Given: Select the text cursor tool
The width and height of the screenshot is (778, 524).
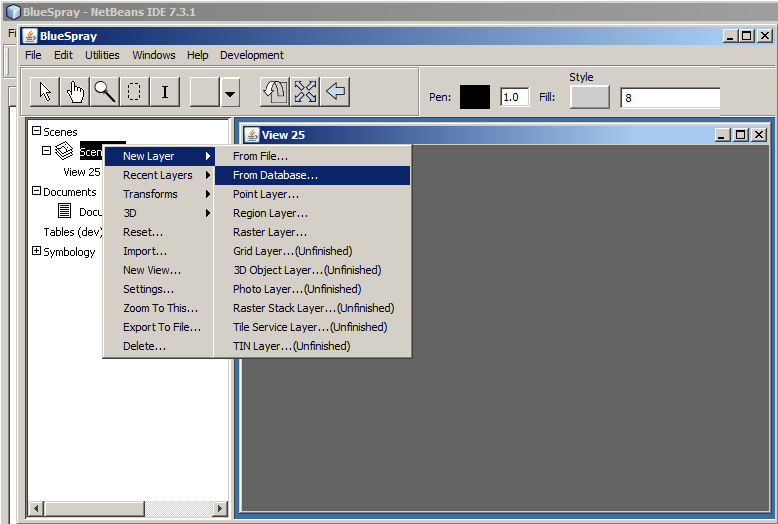Looking at the screenshot, I should [x=164, y=92].
